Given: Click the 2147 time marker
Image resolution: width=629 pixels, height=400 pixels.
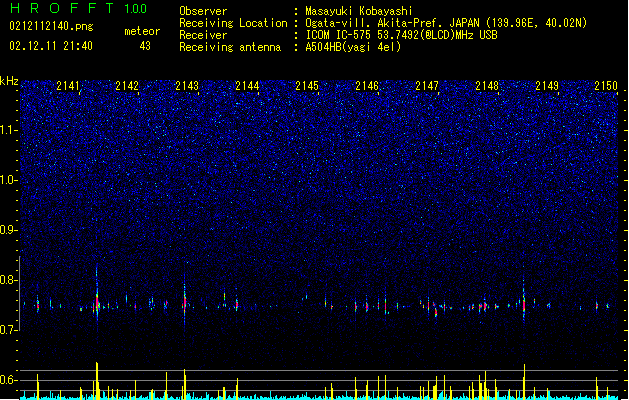Looking at the screenshot, I should [x=427, y=86].
